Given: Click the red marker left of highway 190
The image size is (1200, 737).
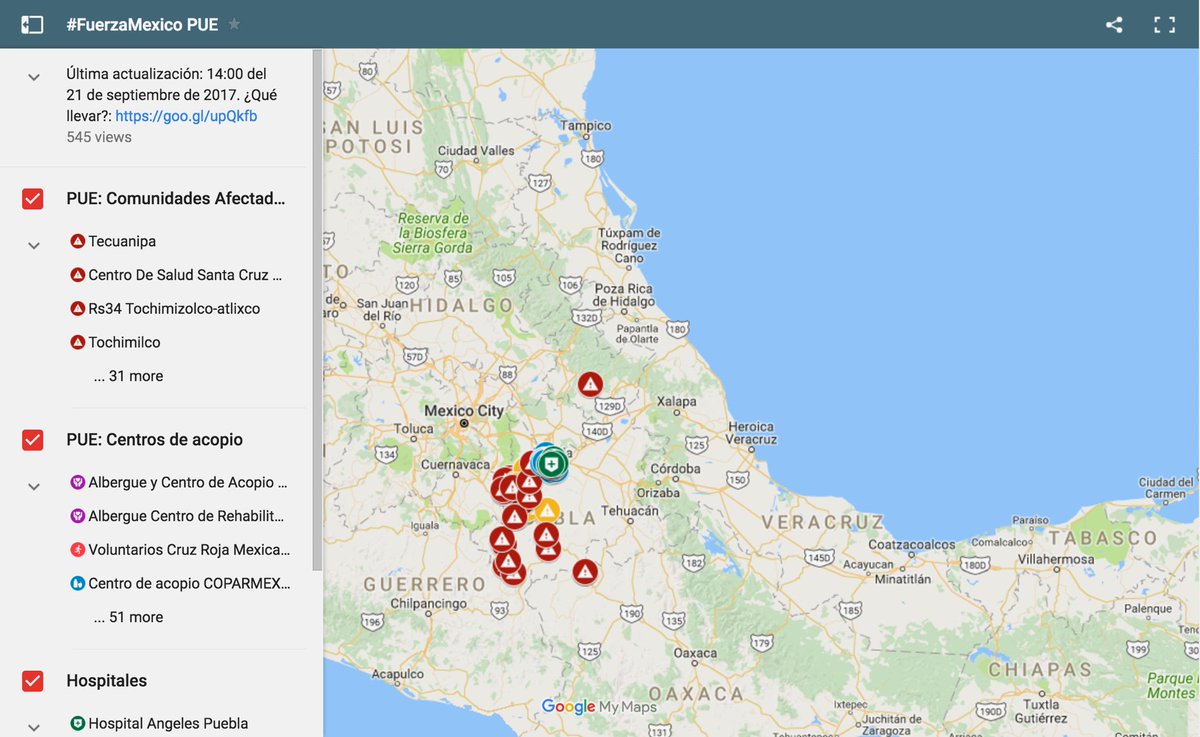Looking at the screenshot, I should [585, 572].
